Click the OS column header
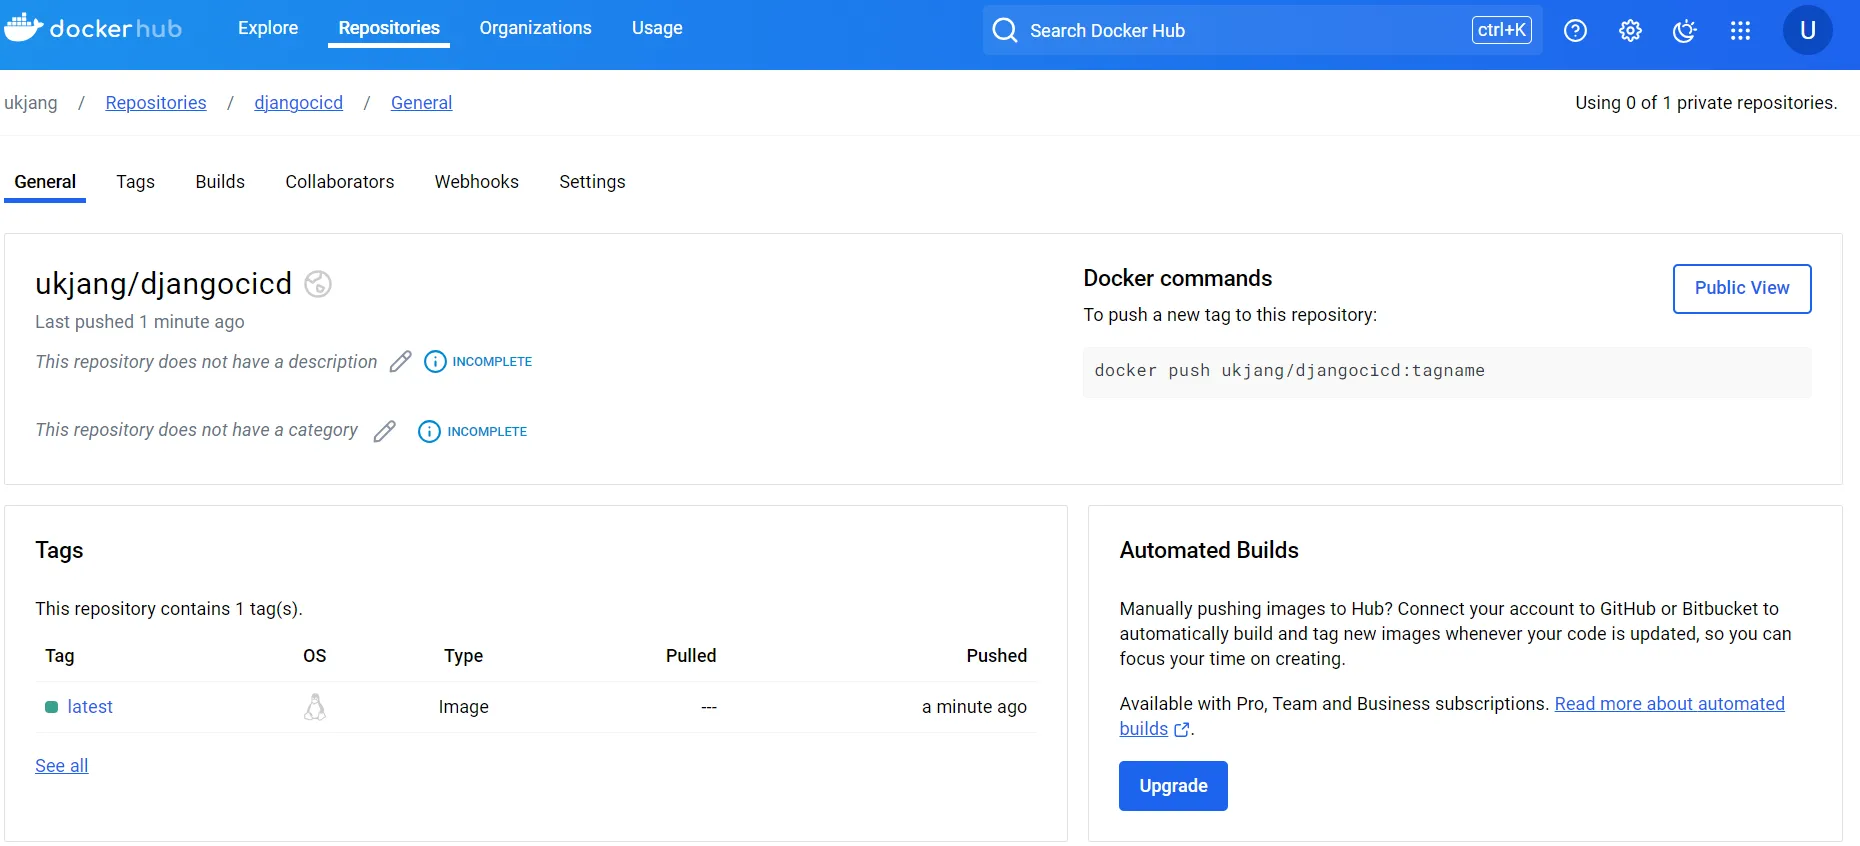Screen dimensions: 1860x846 [x=315, y=656]
